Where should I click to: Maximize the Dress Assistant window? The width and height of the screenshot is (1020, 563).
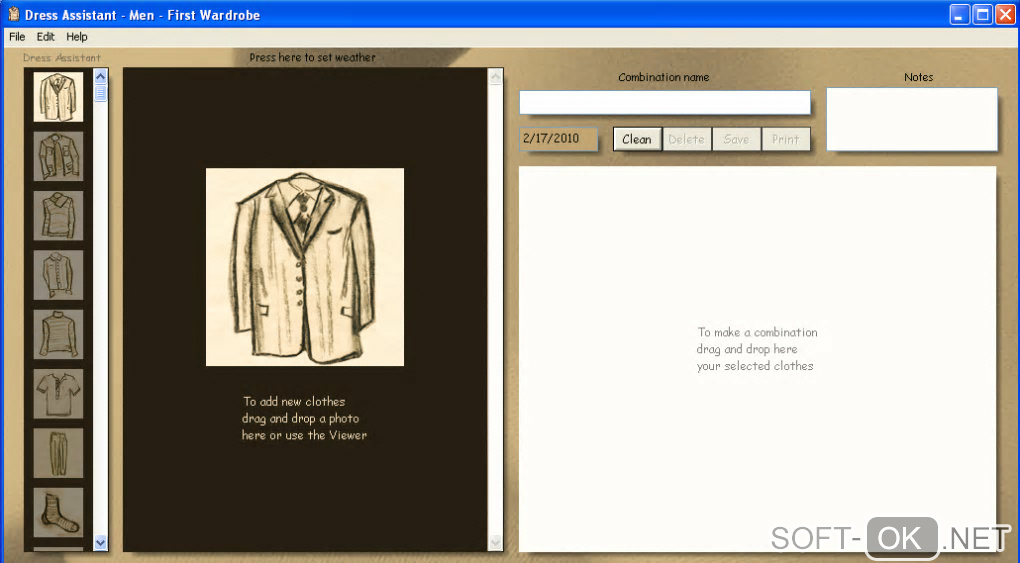click(x=983, y=14)
